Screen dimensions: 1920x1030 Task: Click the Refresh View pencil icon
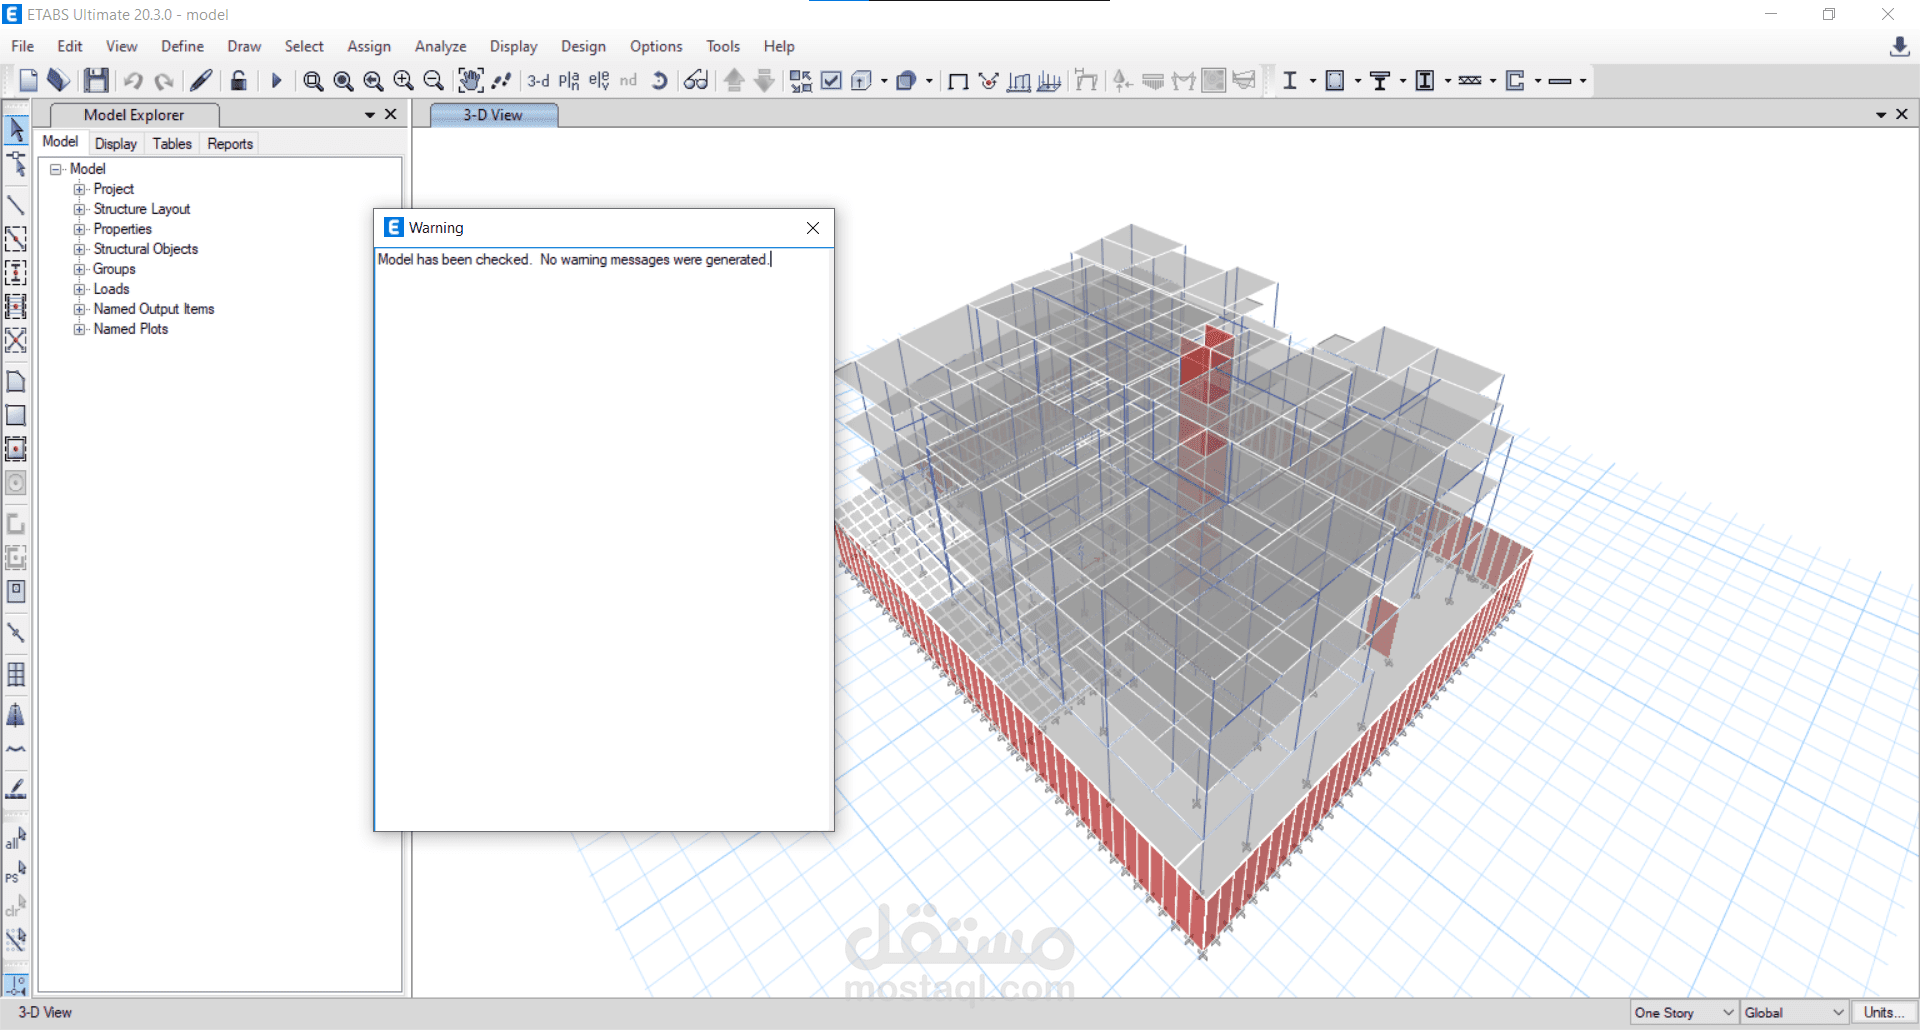(201, 81)
